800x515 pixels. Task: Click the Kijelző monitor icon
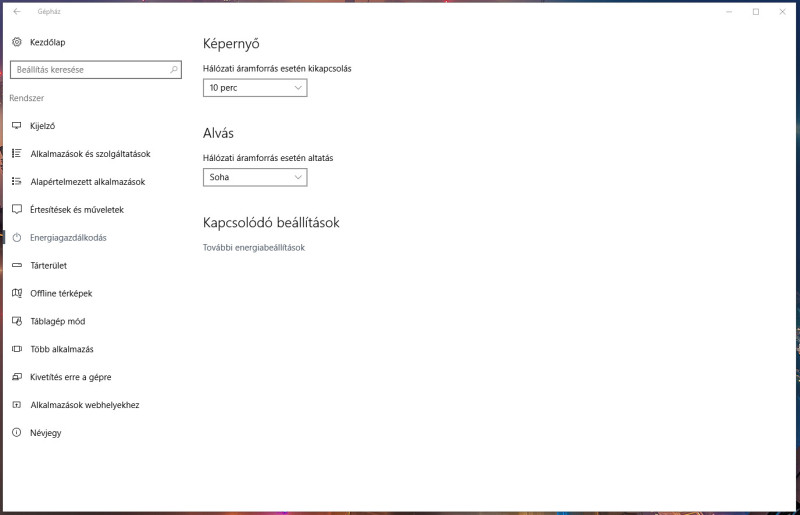coord(17,126)
